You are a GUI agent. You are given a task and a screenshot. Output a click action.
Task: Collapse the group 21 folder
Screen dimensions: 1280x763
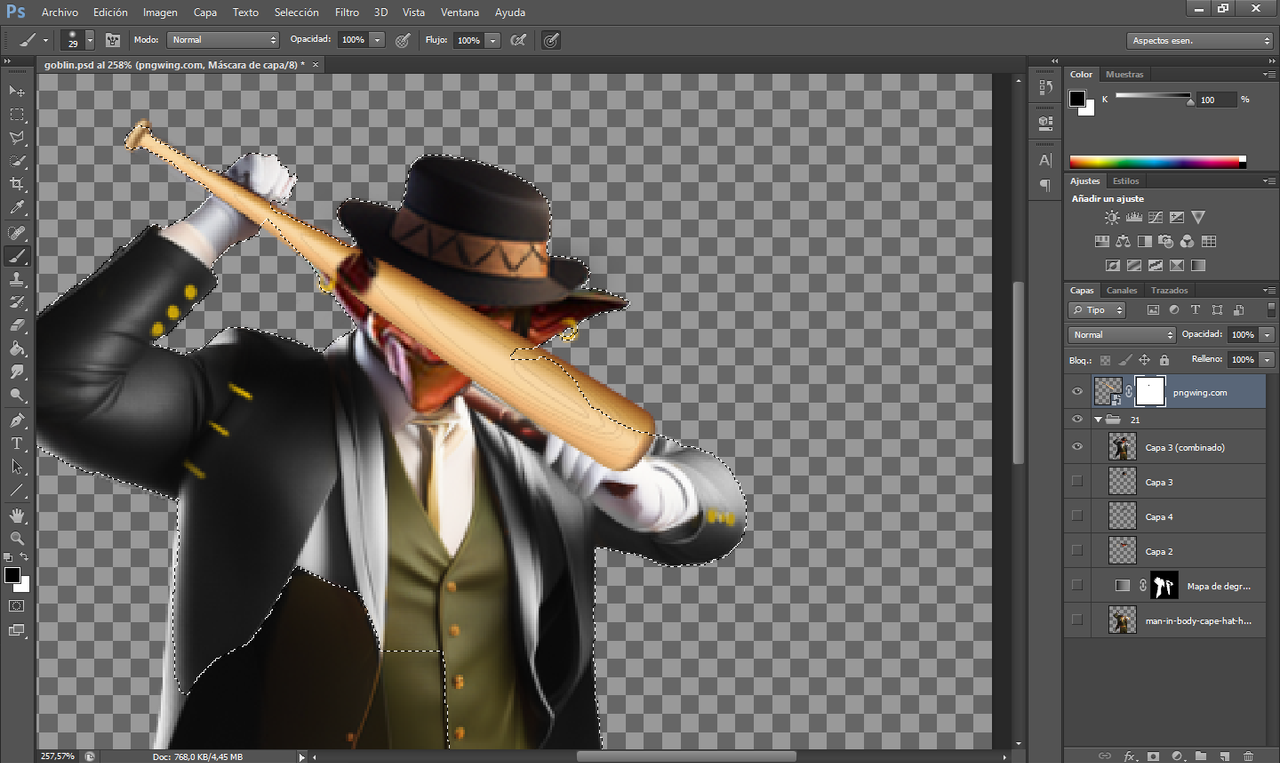coord(1099,420)
